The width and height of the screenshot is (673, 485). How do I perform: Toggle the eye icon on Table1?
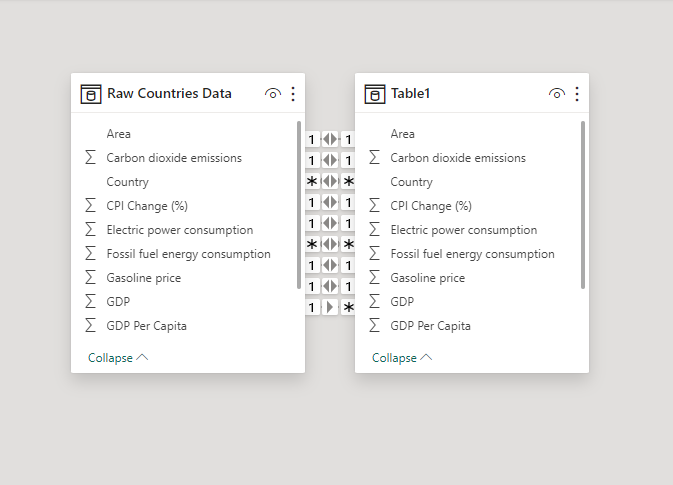coord(557,94)
